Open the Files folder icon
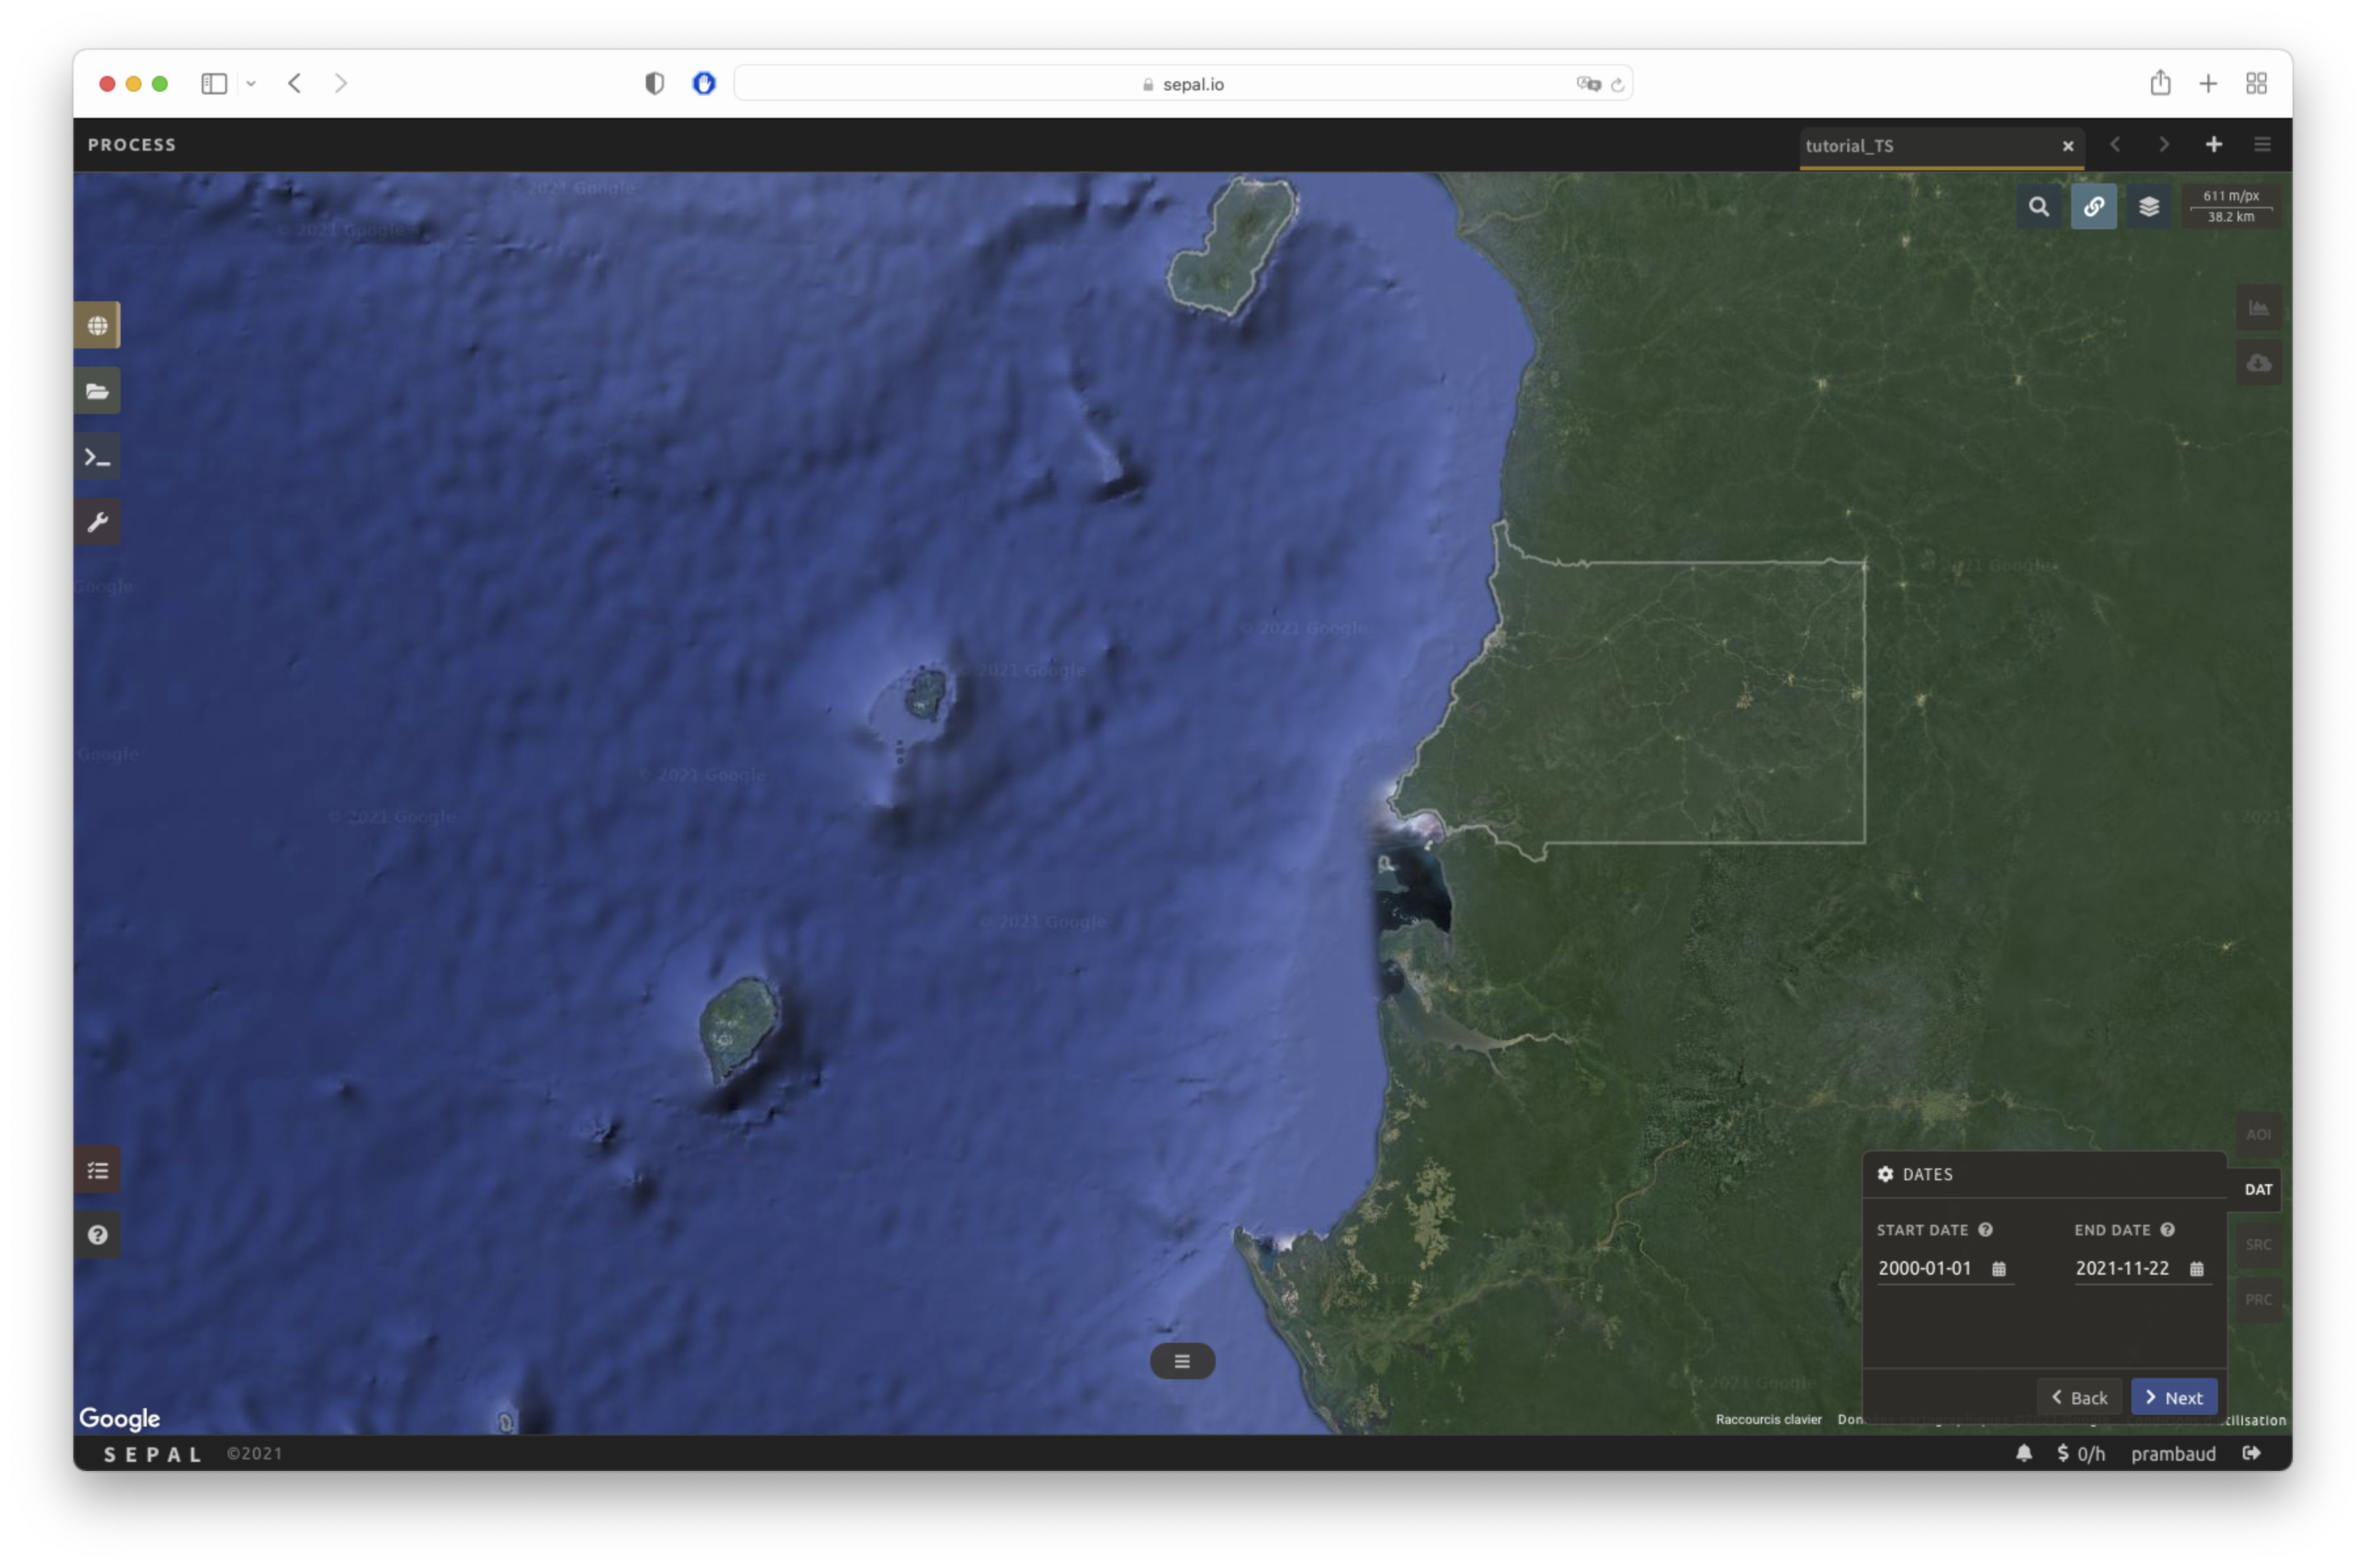Viewport: 2366px width, 1568px height. [97, 391]
